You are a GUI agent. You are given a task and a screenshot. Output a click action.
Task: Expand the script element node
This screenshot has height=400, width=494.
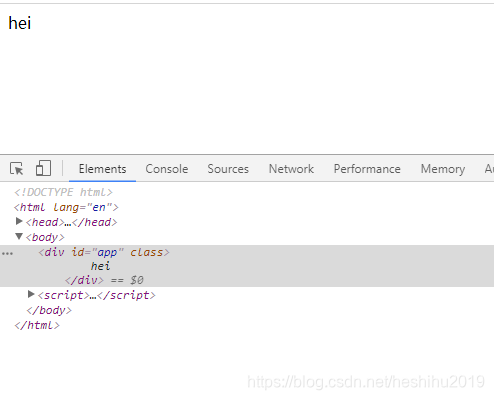tap(31, 294)
